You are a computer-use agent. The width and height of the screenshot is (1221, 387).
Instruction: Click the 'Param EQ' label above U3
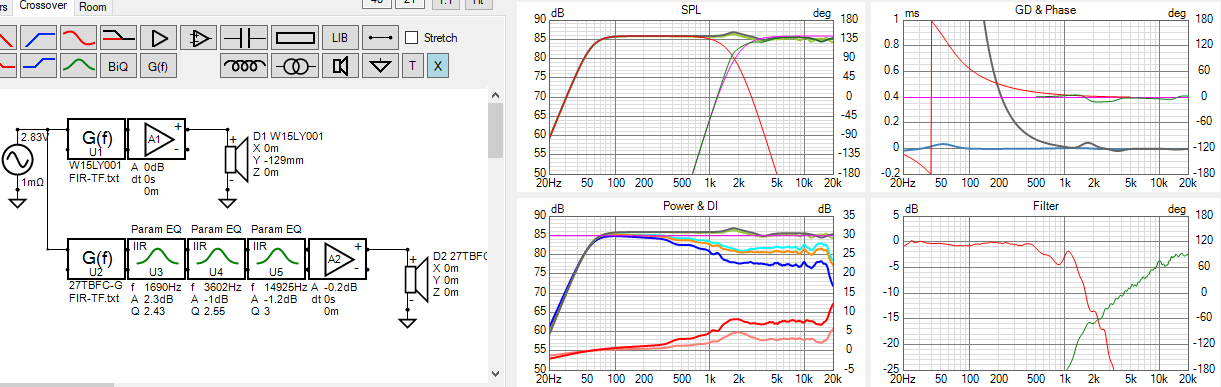point(156,229)
